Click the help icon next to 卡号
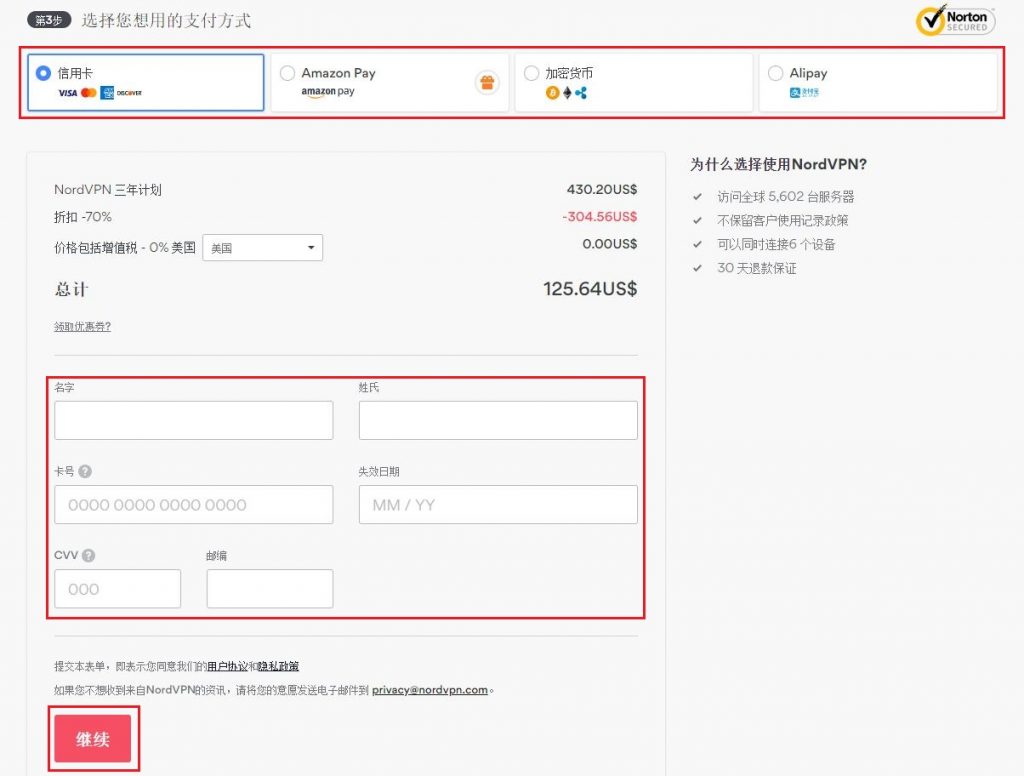1024x776 pixels. (x=85, y=471)
